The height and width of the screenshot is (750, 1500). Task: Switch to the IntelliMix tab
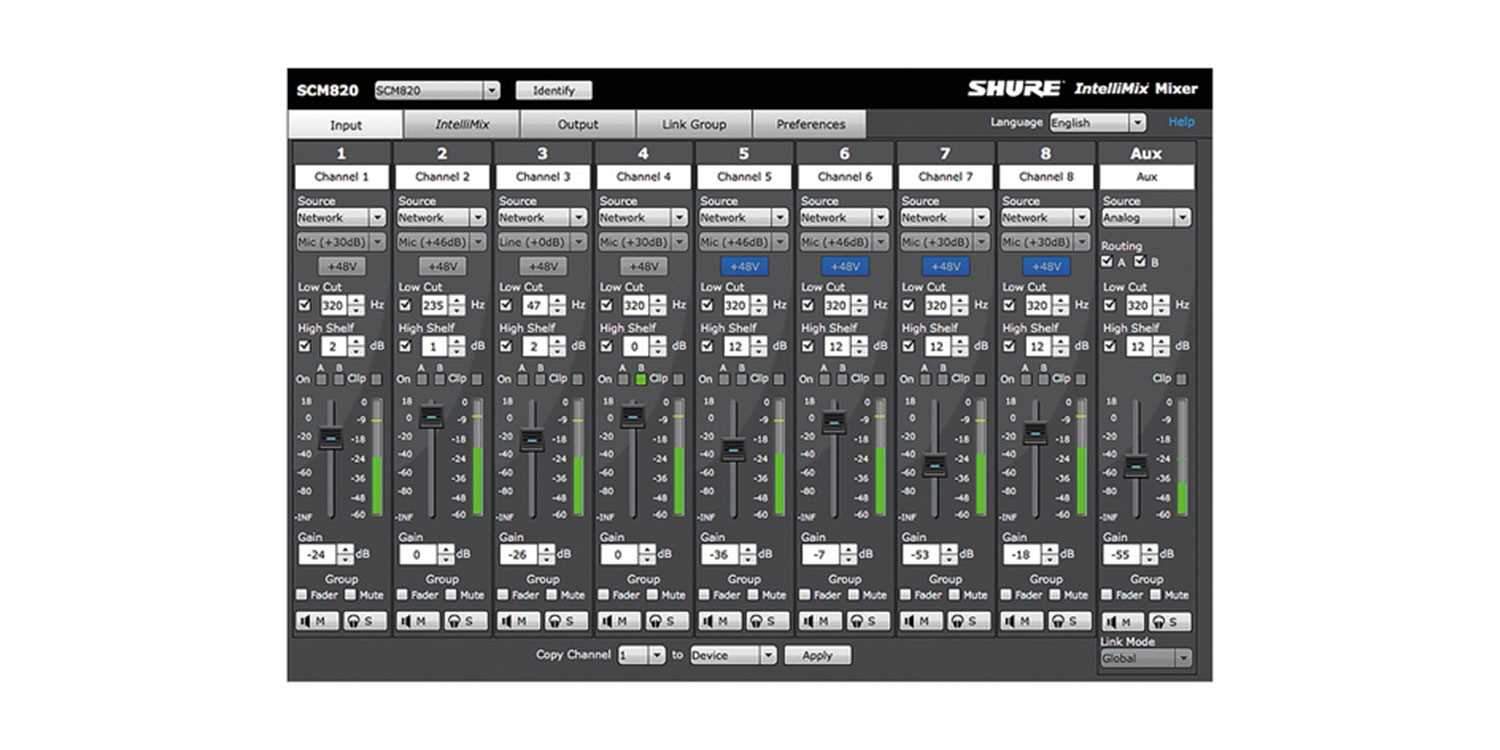coord(462,125)
